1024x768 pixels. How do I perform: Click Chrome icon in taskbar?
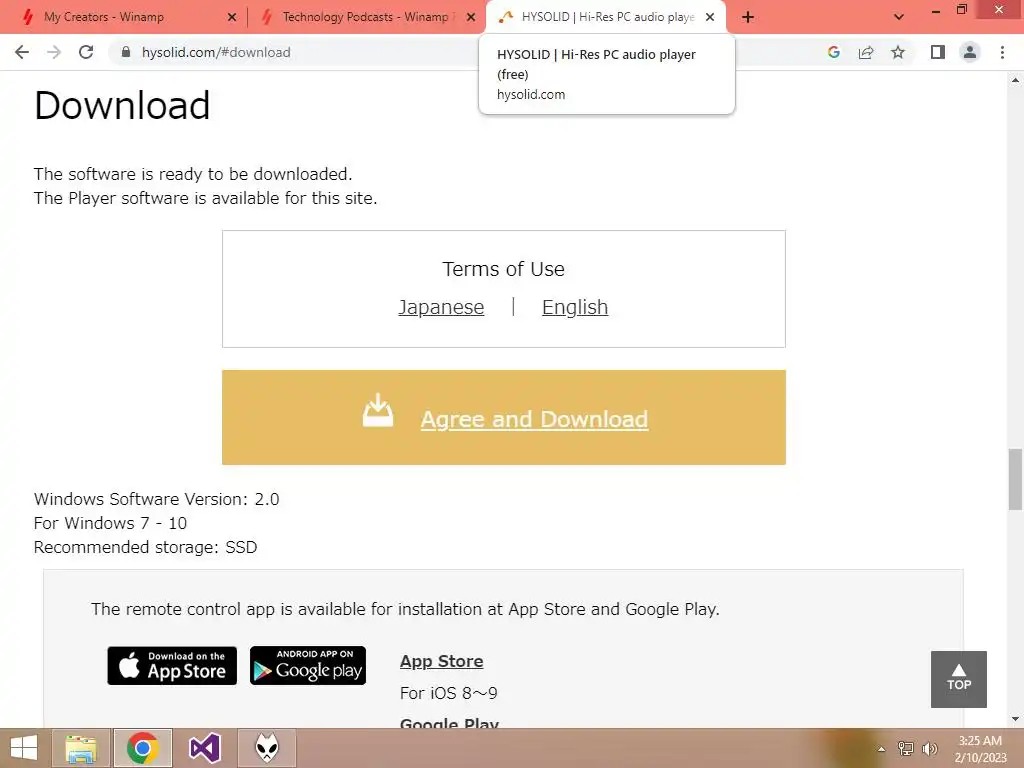click(x=142, y=748)
